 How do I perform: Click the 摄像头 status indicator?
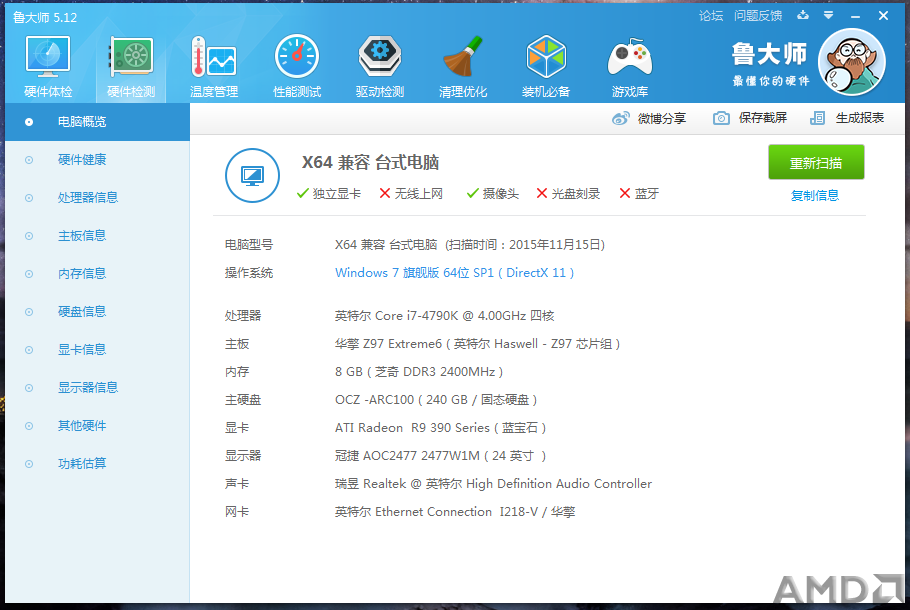[x=493, y=194]
